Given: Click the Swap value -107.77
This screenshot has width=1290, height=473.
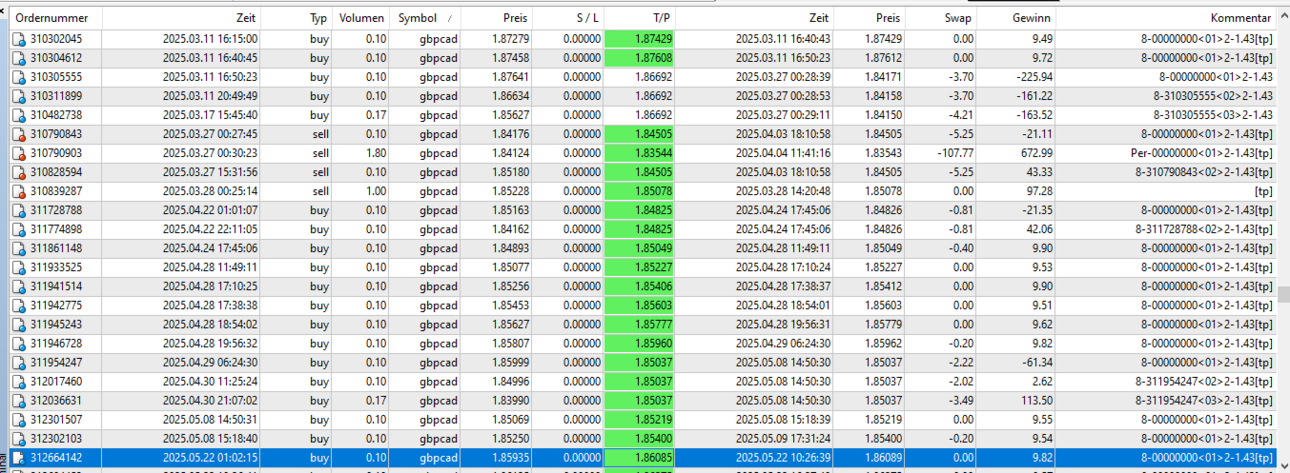Looking at the screenshot, I should [x=953, y=153].
